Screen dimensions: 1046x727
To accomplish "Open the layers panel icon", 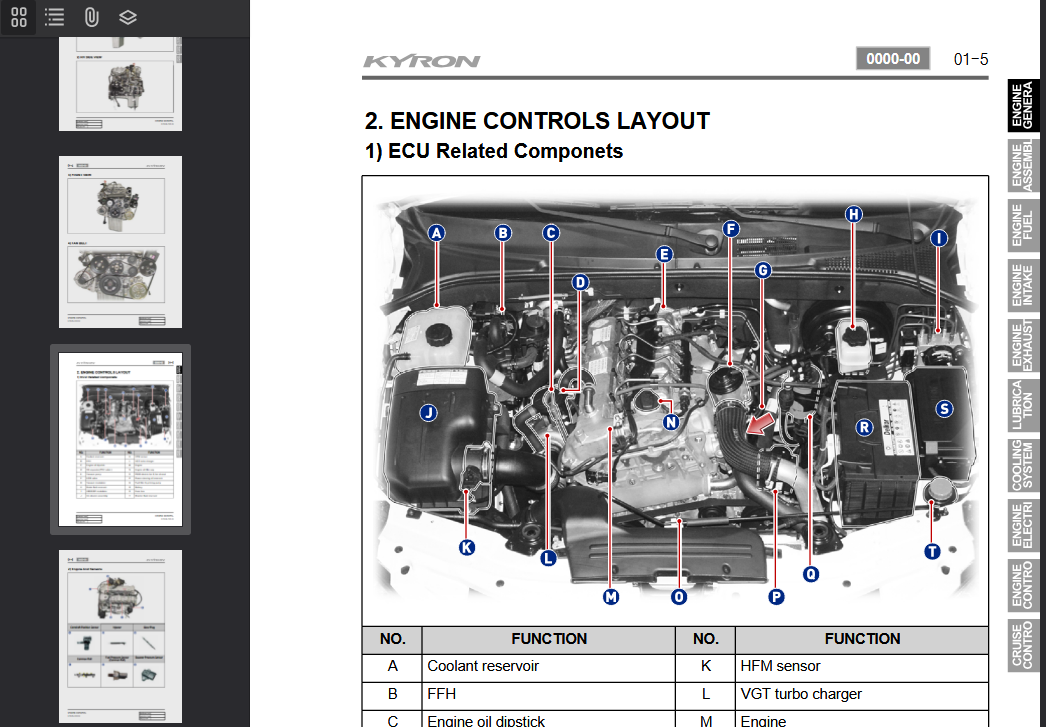I will tap(127, 17).
